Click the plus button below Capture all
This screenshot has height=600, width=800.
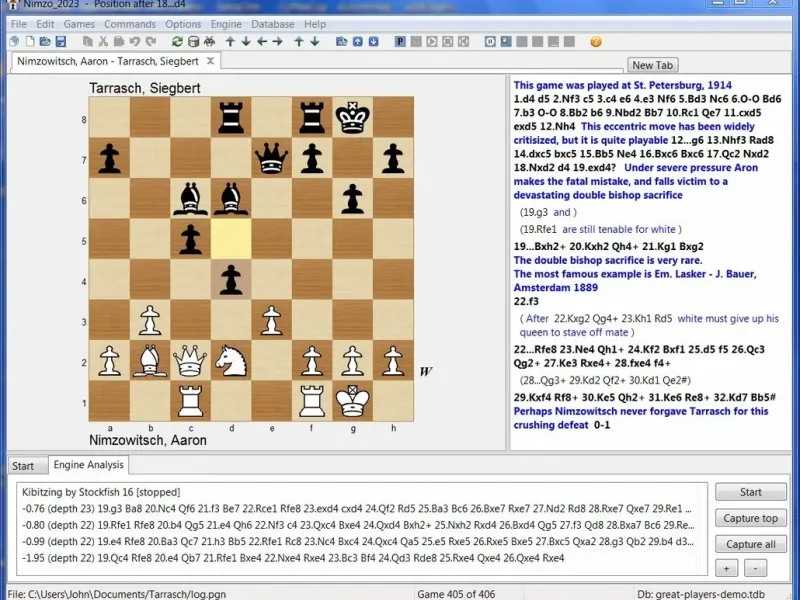pos(726,568)
